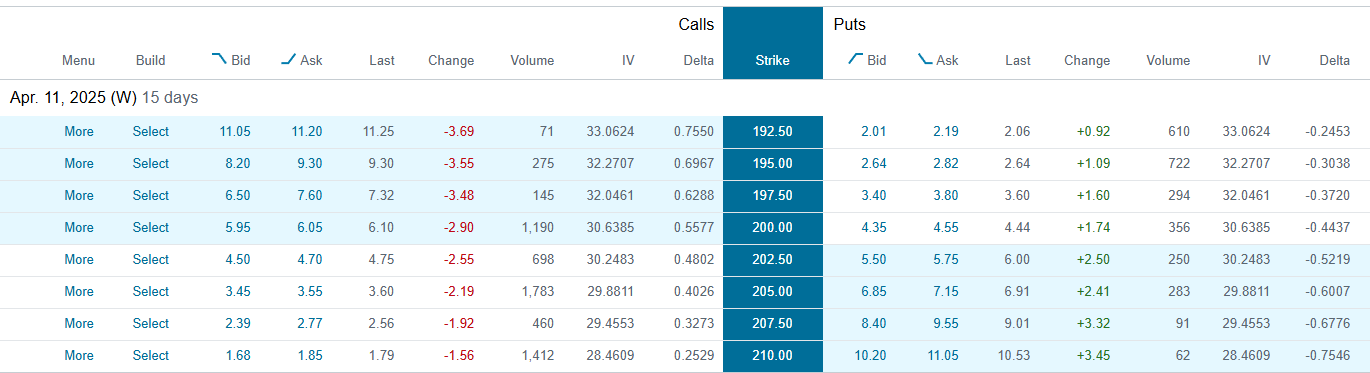Click the Puts Delta column header
The width and height of the screenshot is (1370, 373).
click(x=1334, y=60)
